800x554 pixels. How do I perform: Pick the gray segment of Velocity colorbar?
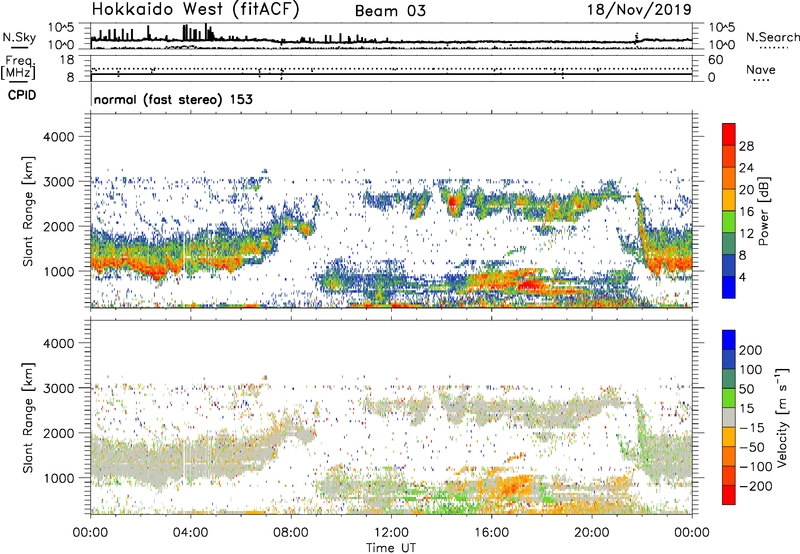[729, 417]
